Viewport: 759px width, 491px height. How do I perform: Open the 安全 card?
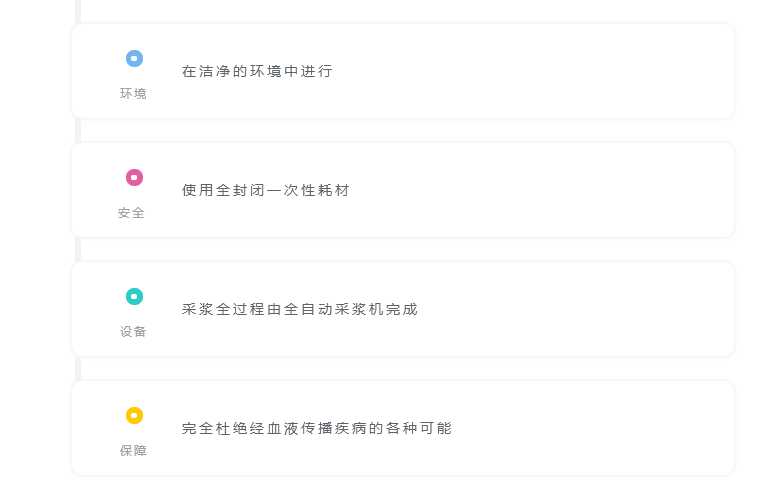click(x=403, y=190)
